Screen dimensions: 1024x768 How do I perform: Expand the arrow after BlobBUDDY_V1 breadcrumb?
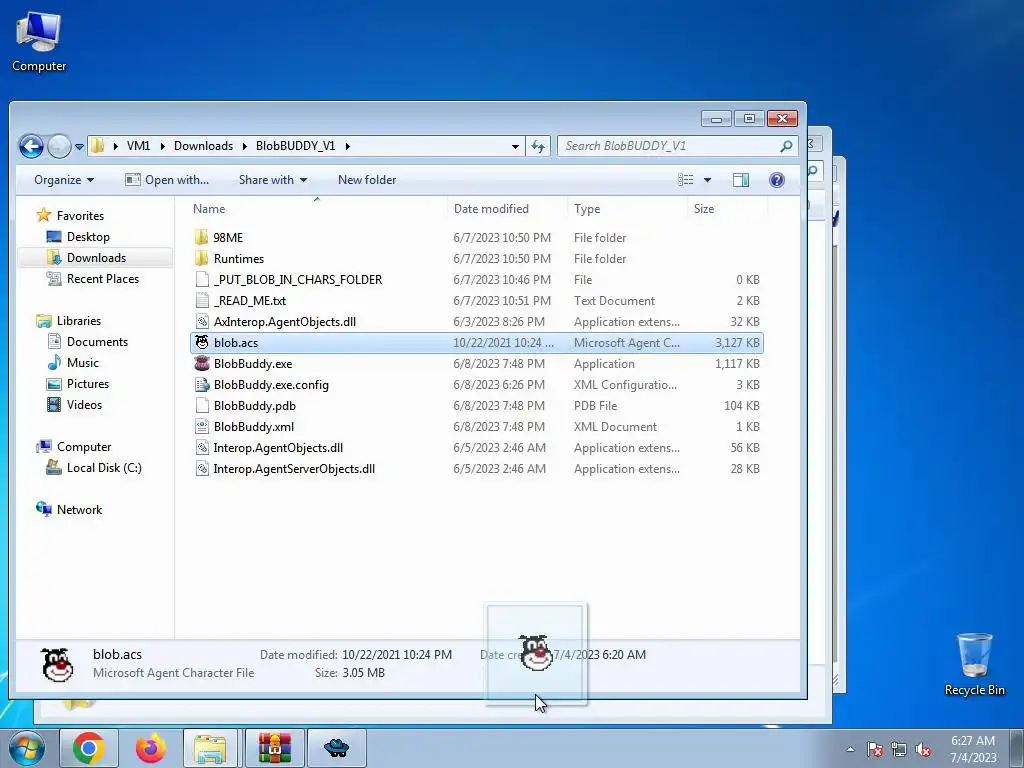pyautogui.click(x=347, y=146)
